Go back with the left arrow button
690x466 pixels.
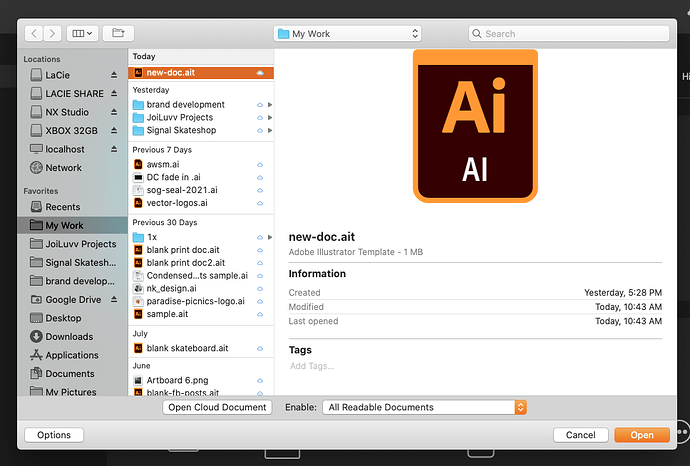[34, 33]
